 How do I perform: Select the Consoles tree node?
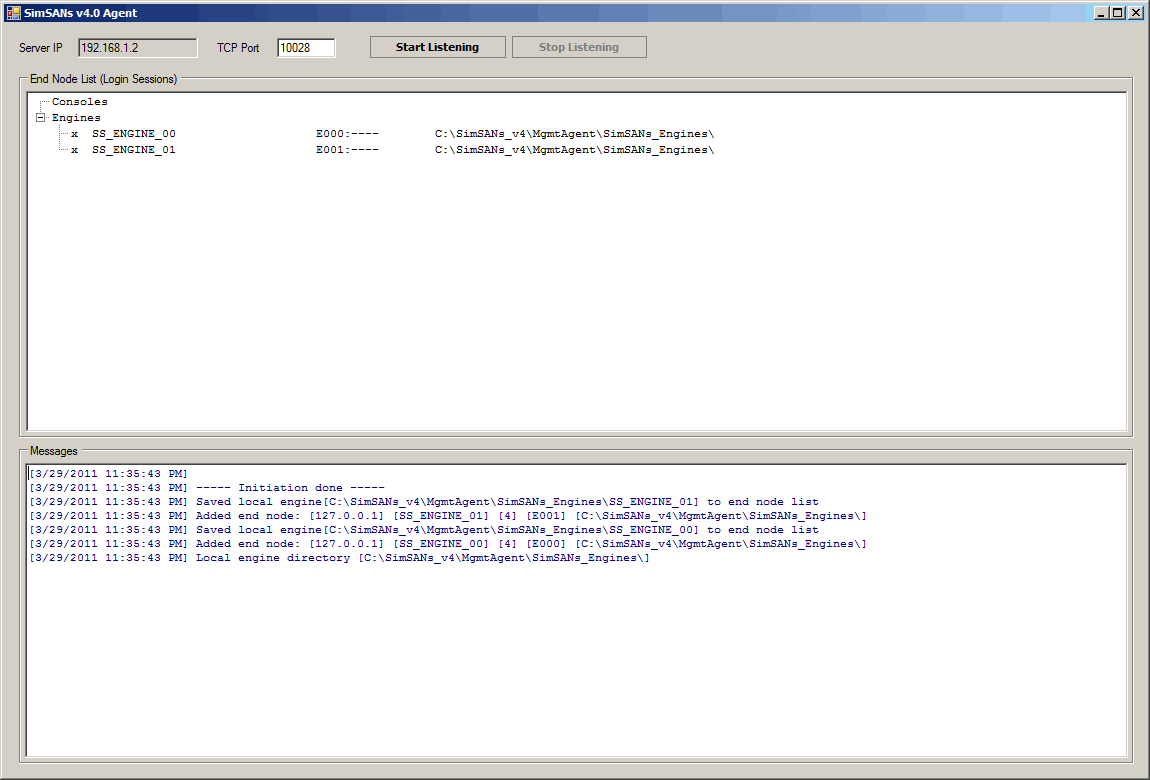point(79,102)
